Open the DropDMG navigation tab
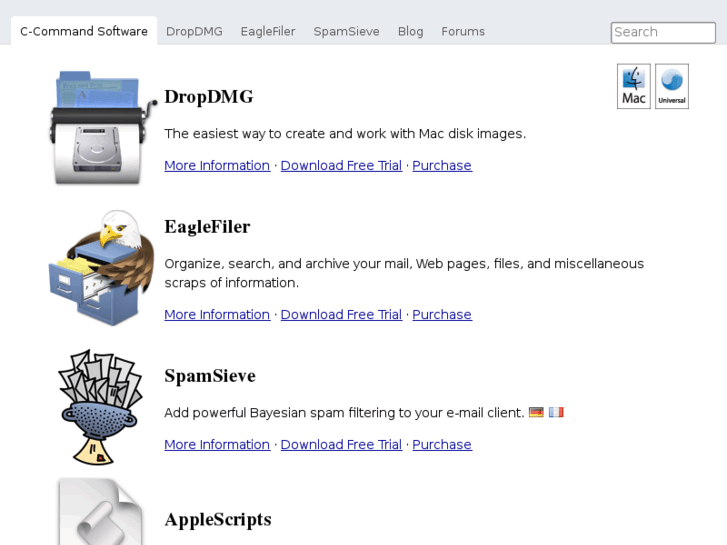The image size is (727, 545). [x=194, y=31]
